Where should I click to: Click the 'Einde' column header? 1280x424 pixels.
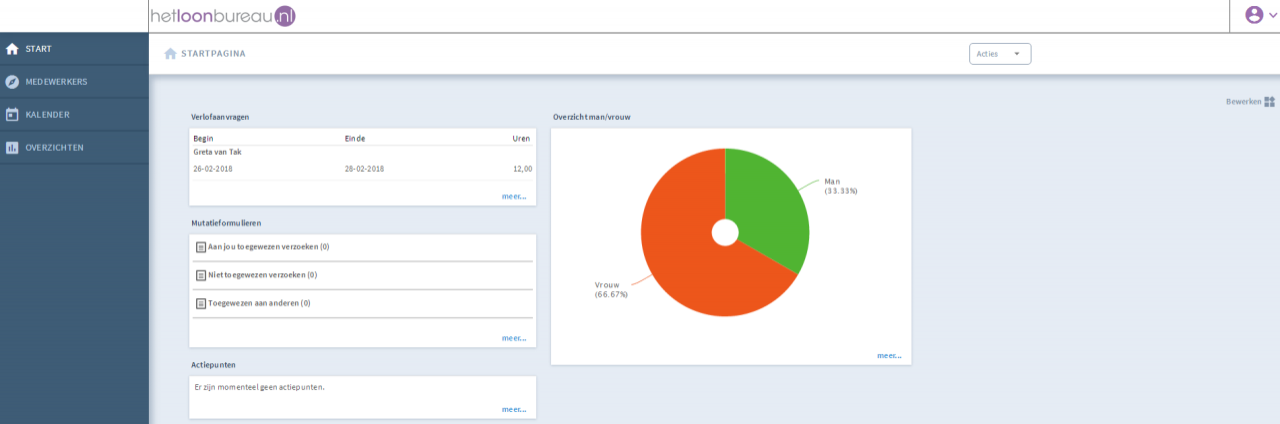tap(354, 138)
